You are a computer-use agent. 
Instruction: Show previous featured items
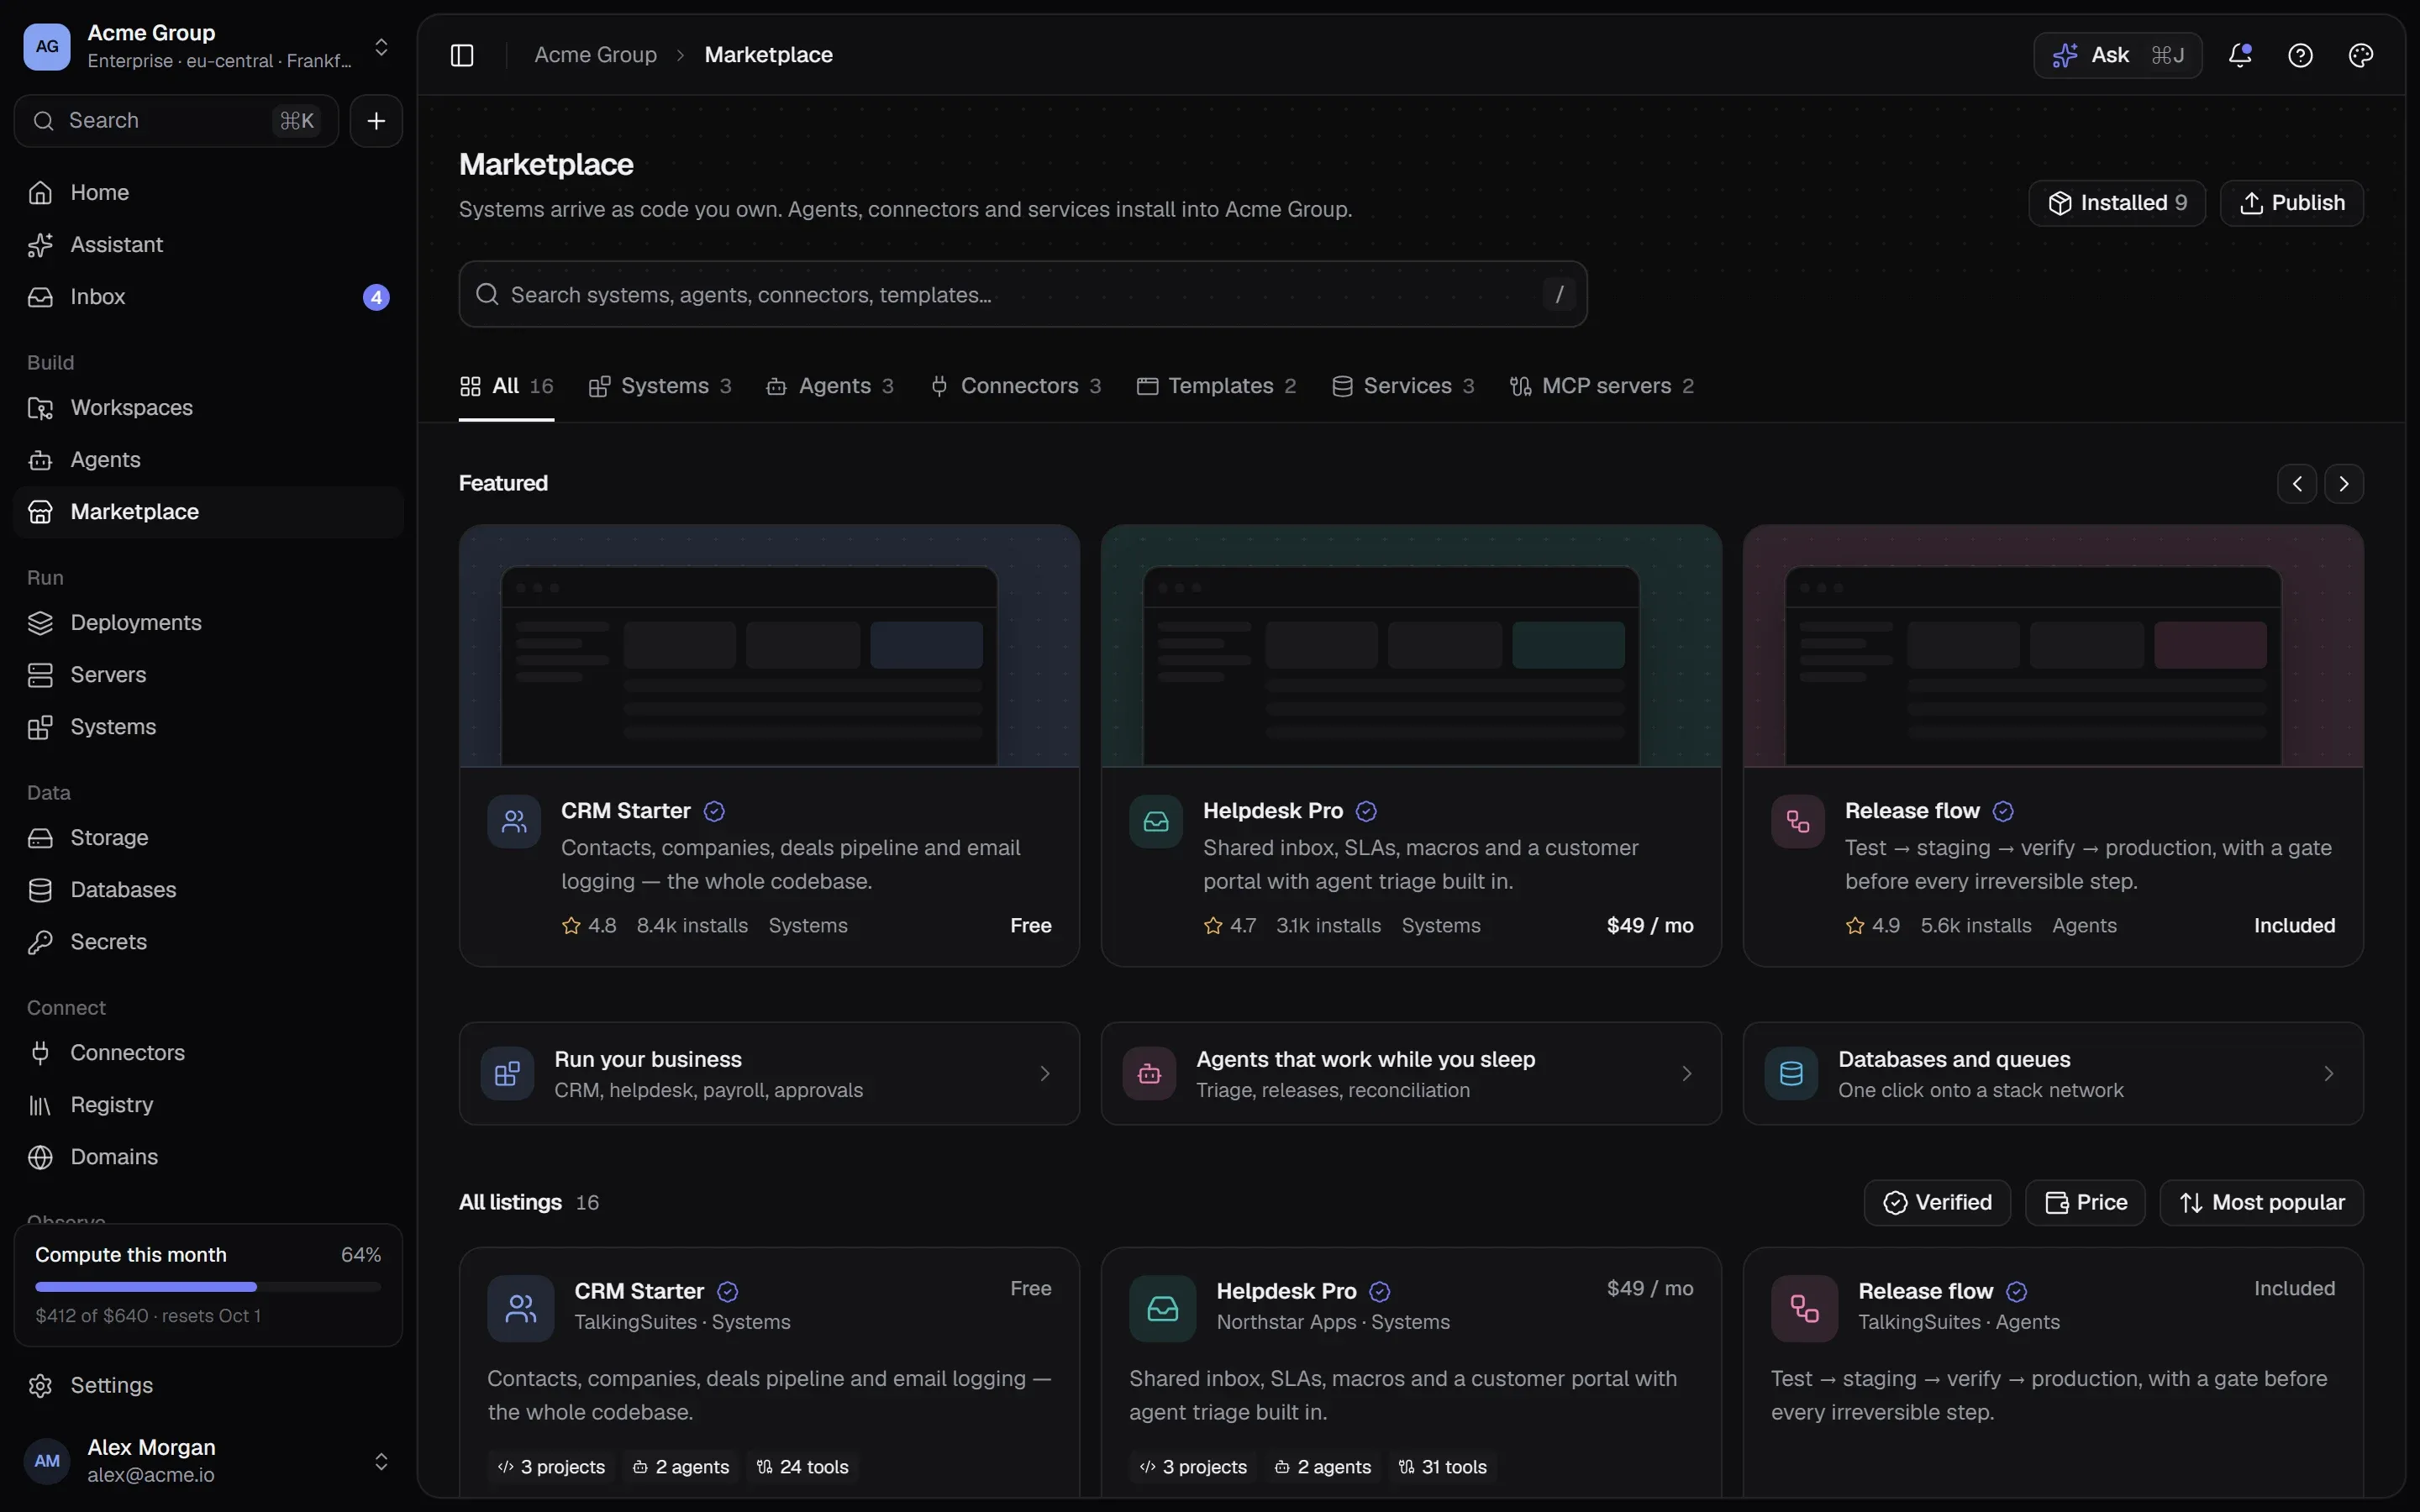tap(2297, 484)
